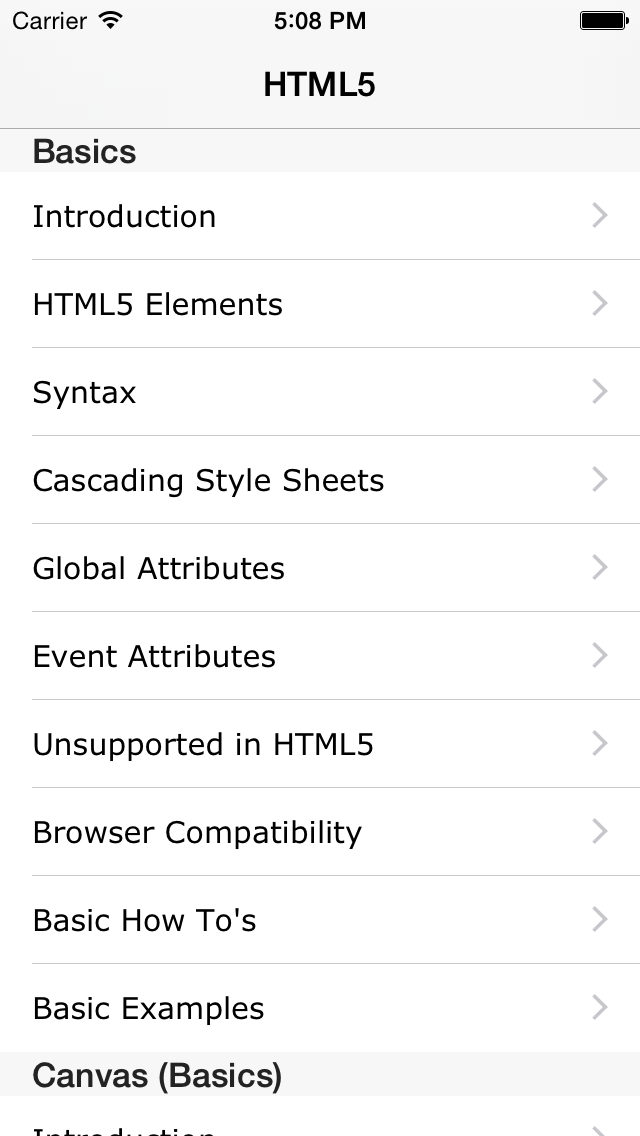Open Cascading Style Sheets

click(208, 480)
